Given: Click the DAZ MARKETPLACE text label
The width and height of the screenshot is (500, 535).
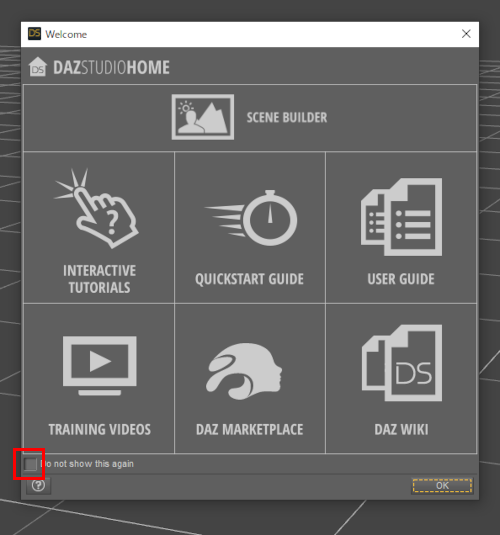Looking at the screenshot, I should [x=249, y=430].
